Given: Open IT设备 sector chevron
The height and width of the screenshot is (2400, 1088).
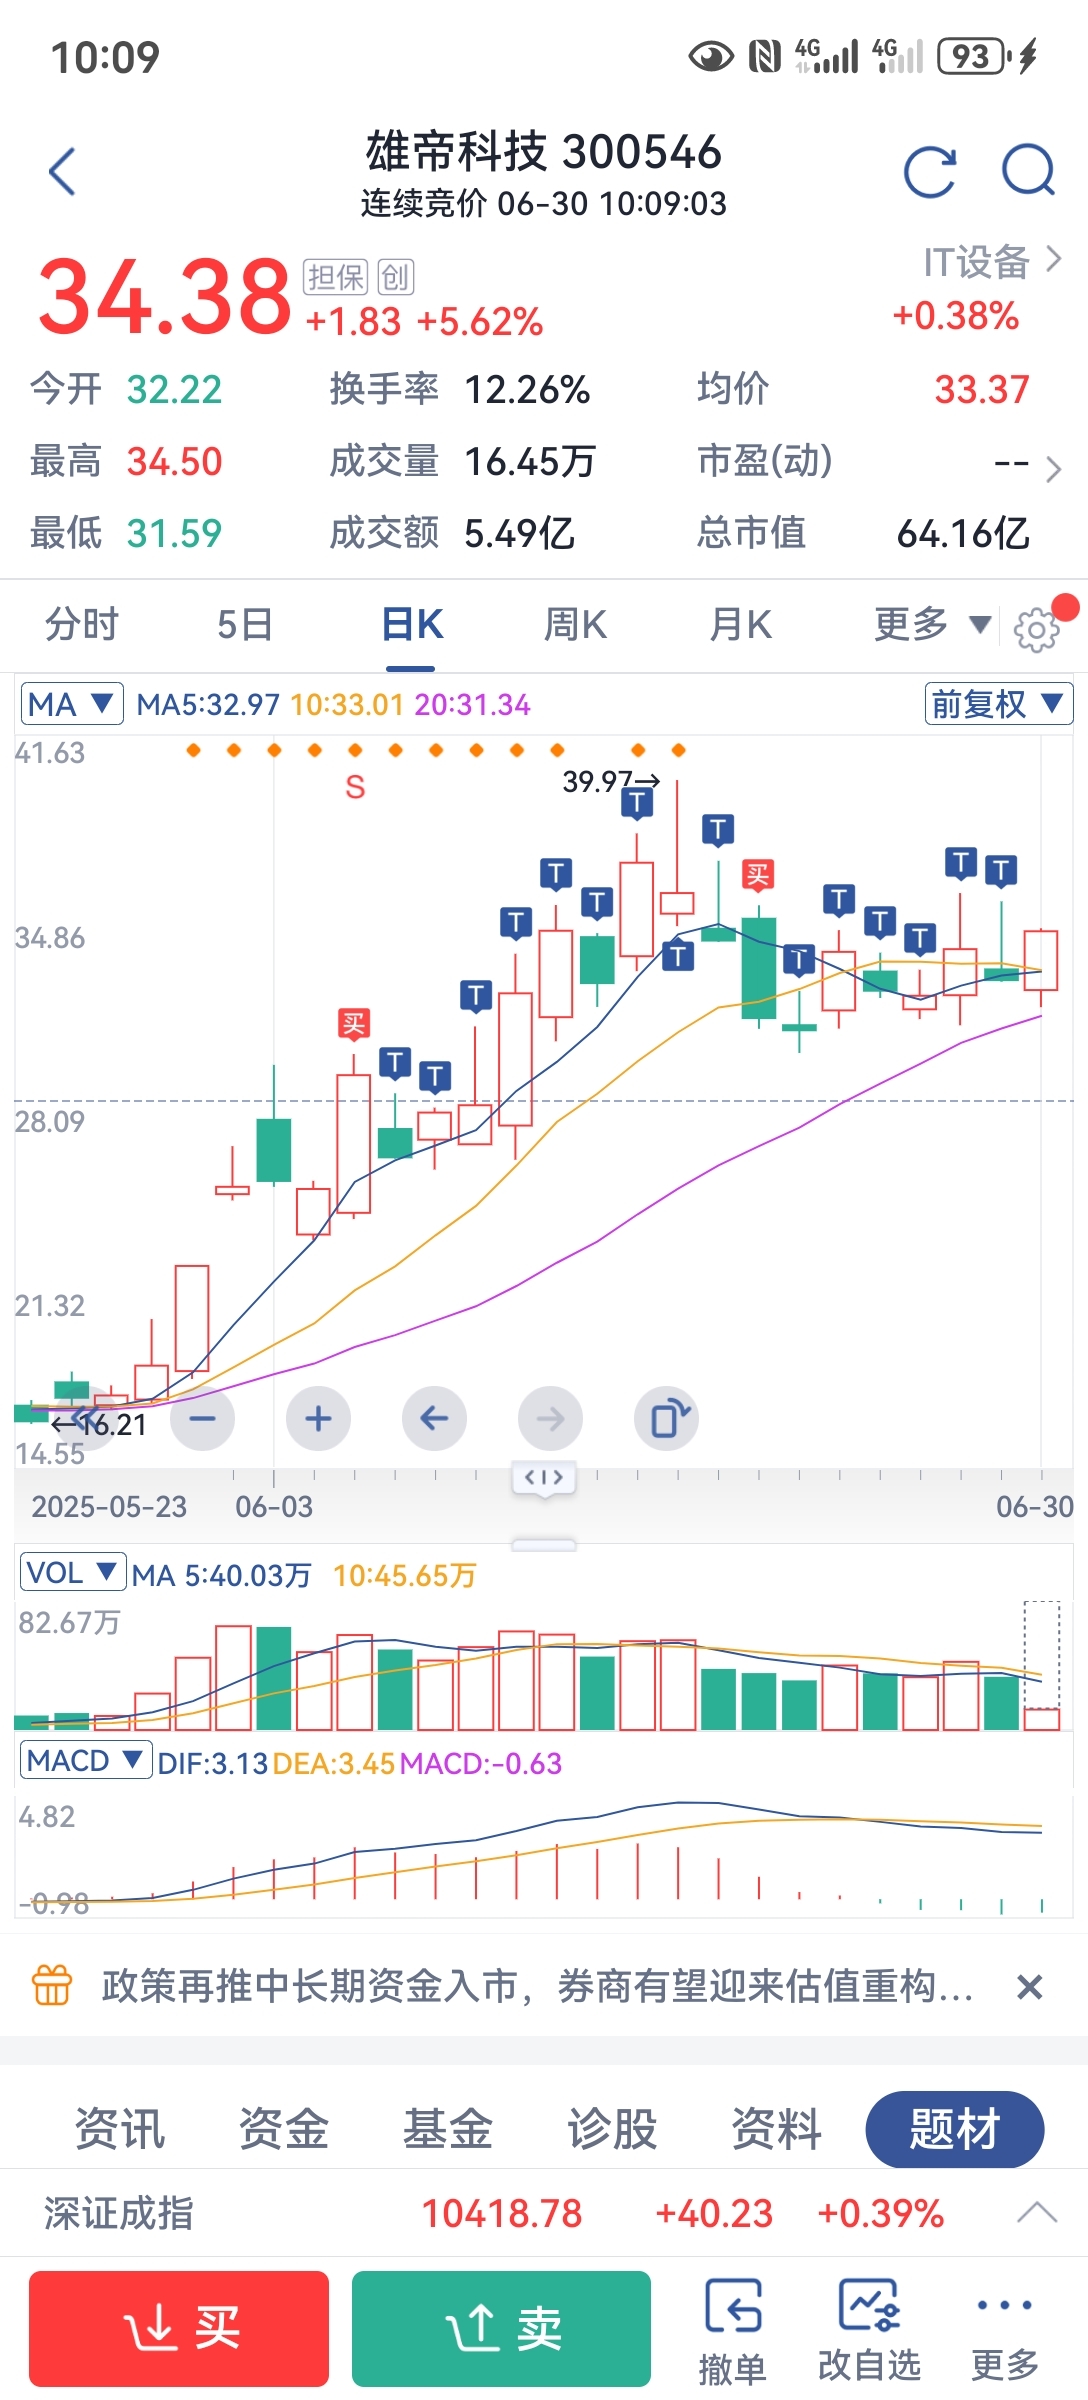Looking at the screenshot, I should pyautogui.click(x=1053, y=260).
